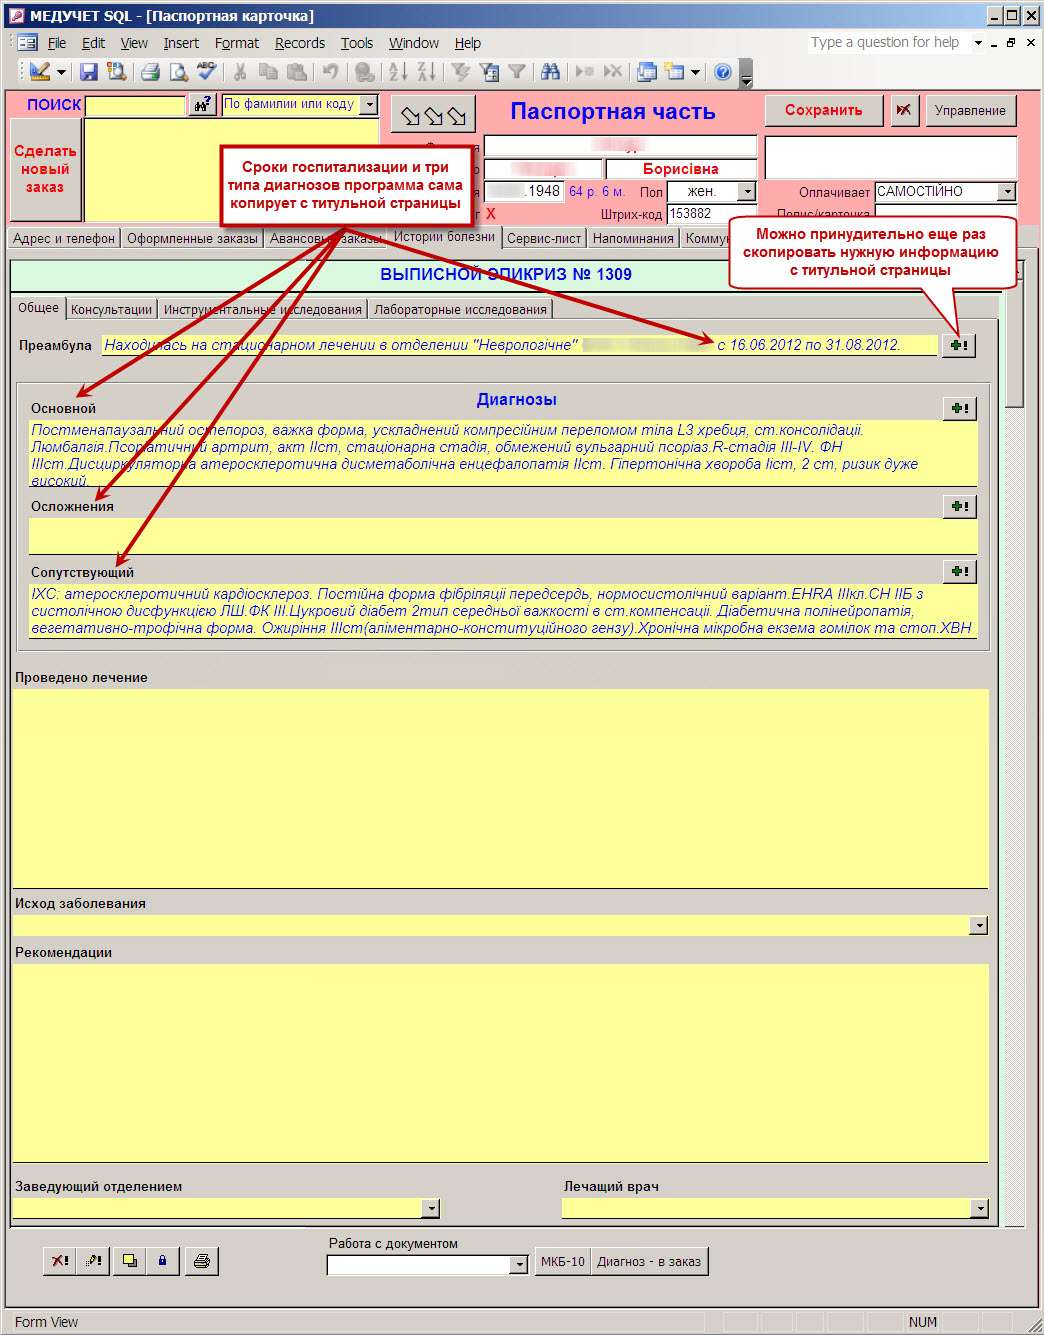
Task: Click plus button for Осложнения
Action: tap(960, 506)
